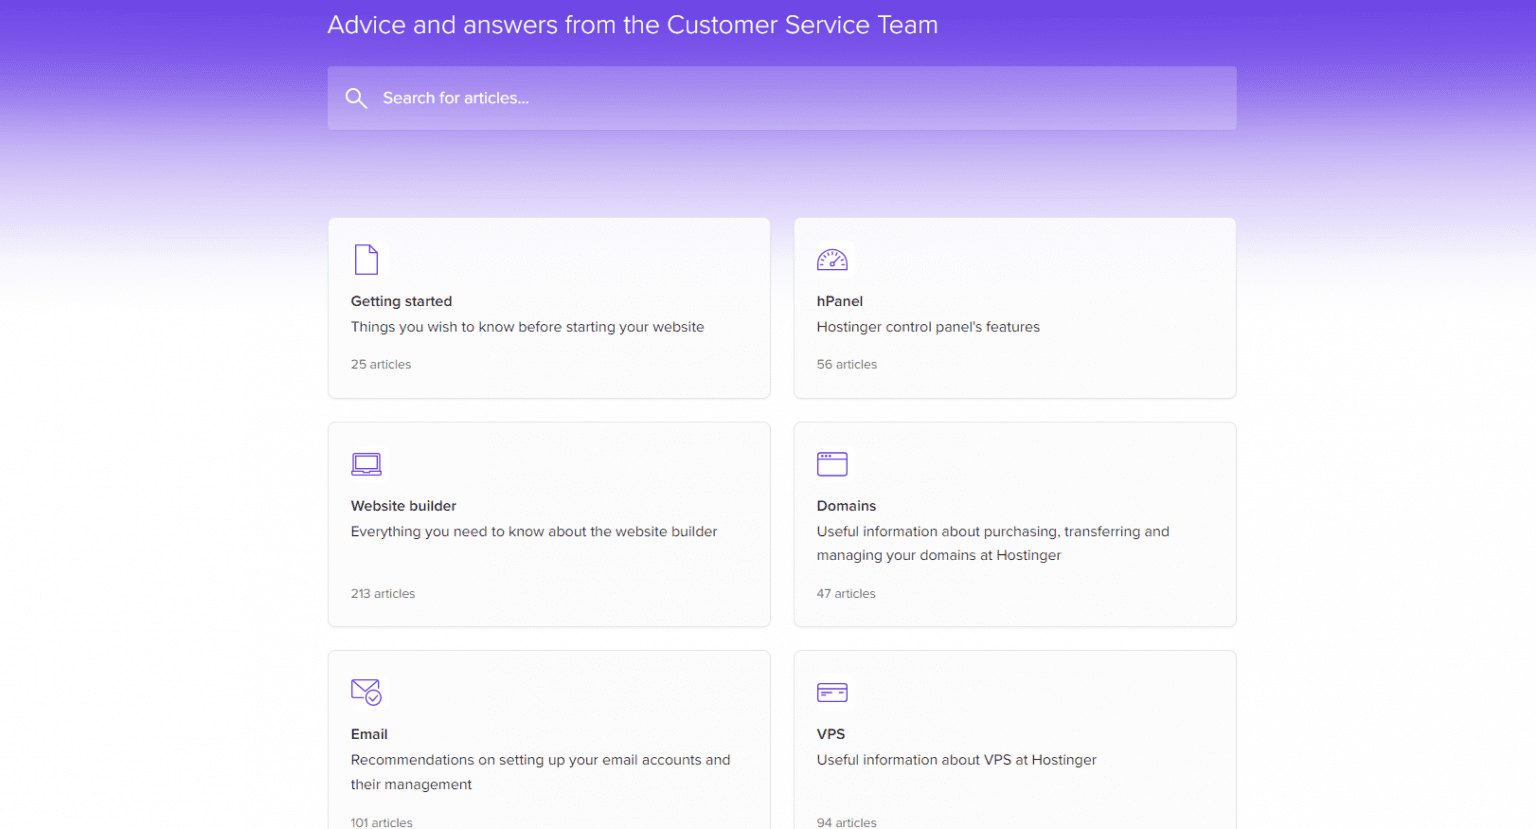Screen dimensions: 1536x829
Task: Click the VPS server icon
Action: [832, 691]
